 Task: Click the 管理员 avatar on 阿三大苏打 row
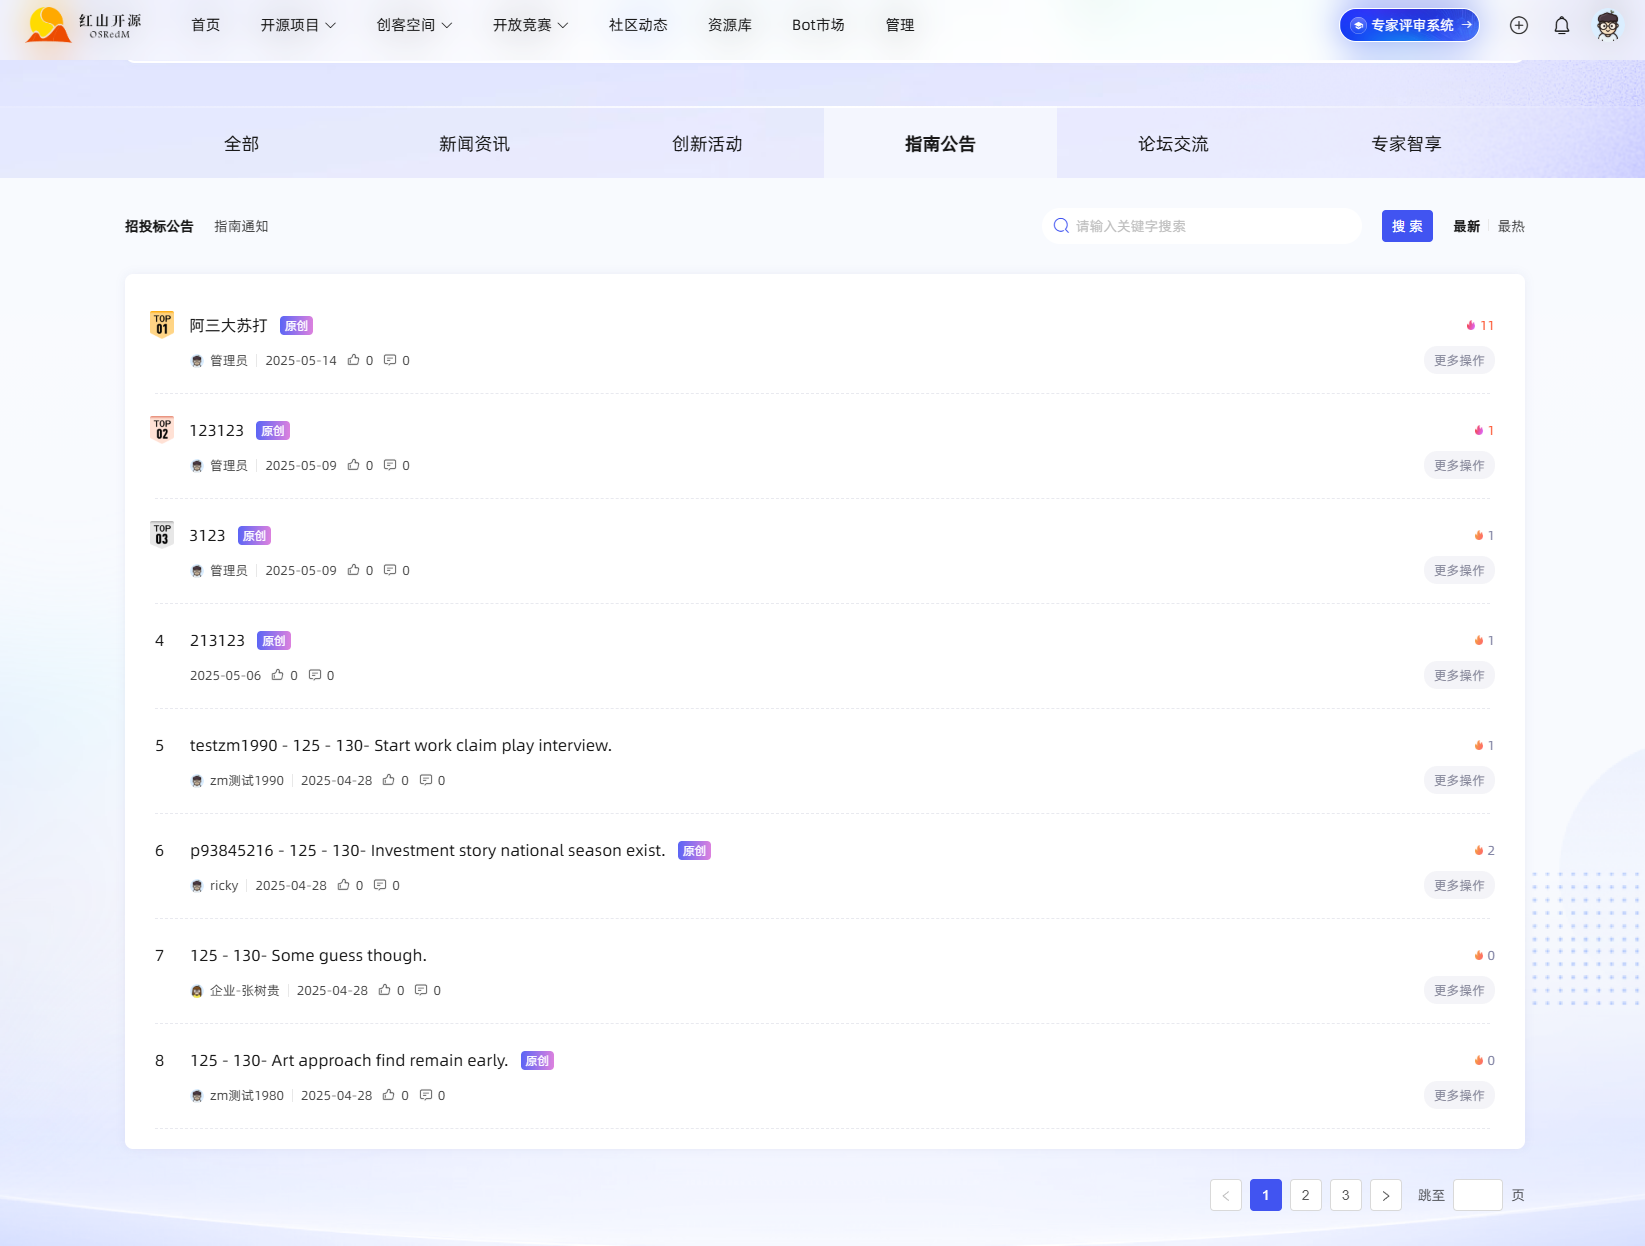(x=197, y=361)
